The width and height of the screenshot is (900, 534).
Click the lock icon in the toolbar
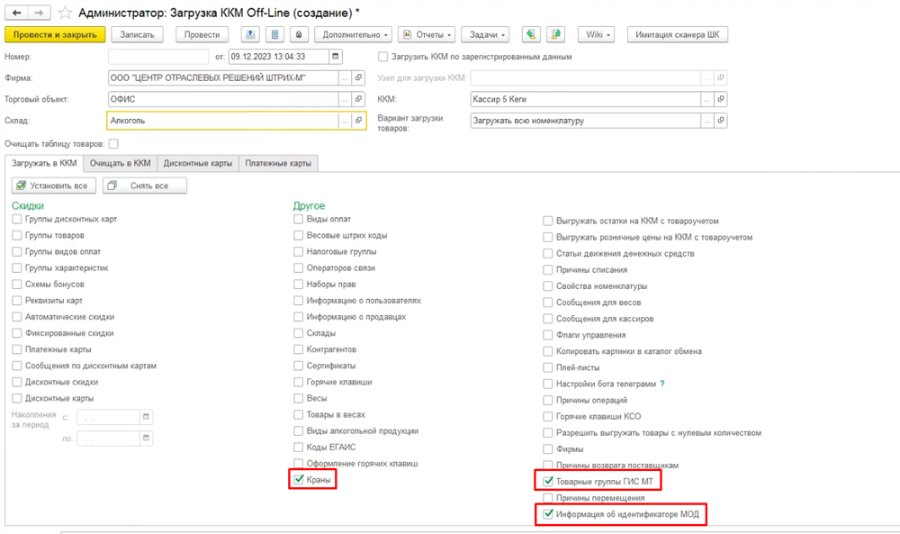299,34
